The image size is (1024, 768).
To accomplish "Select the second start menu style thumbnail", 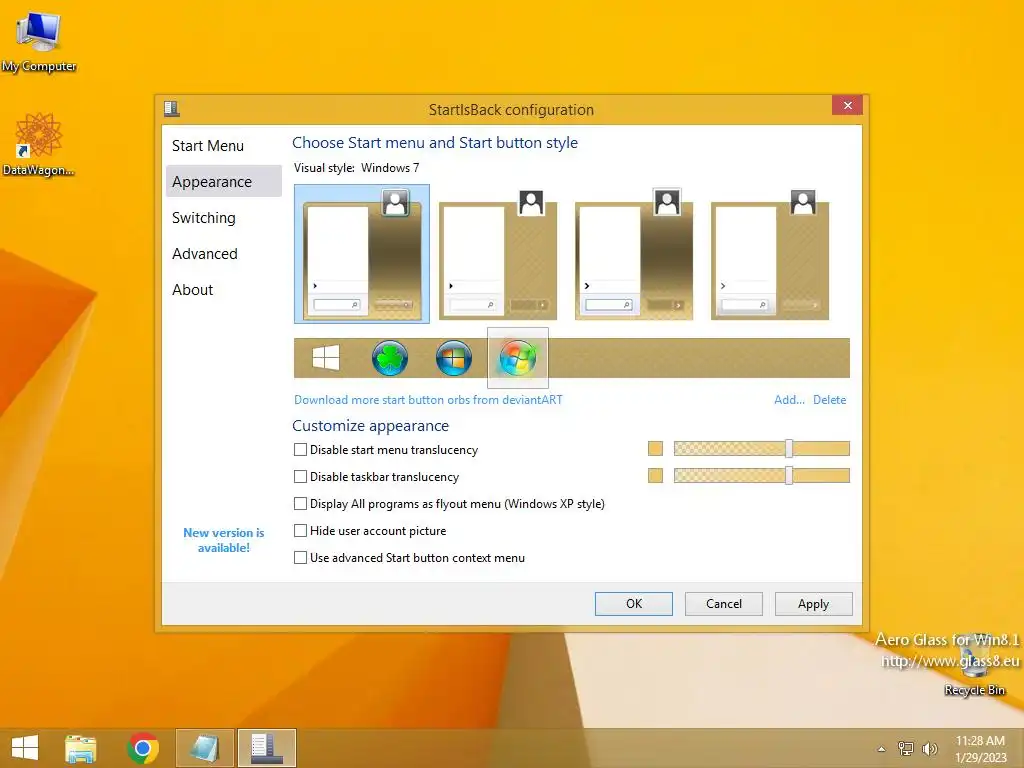I will 498,253.
